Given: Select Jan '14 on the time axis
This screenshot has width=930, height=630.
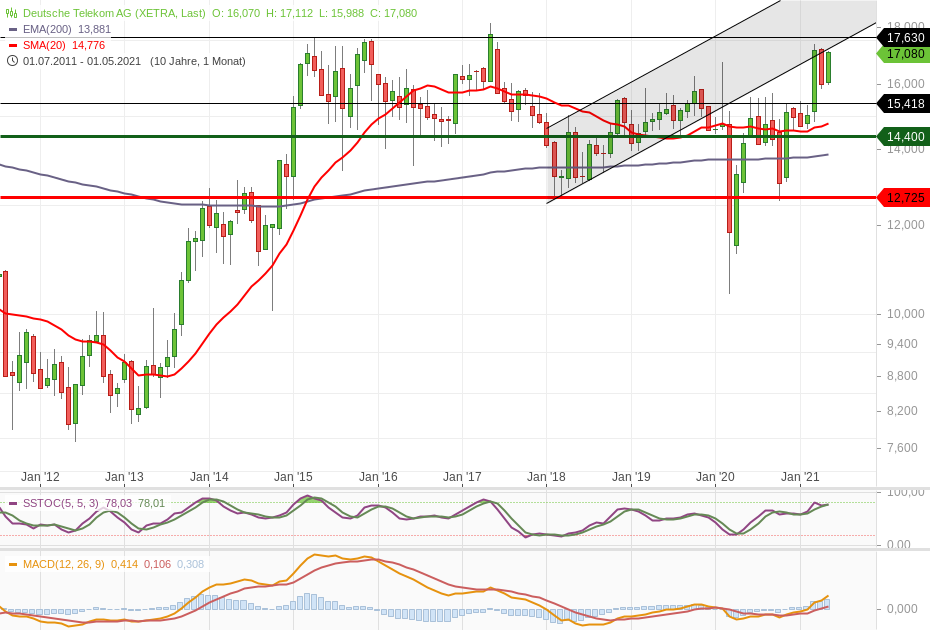Looking at the screenshot, I should click(209, 476).
